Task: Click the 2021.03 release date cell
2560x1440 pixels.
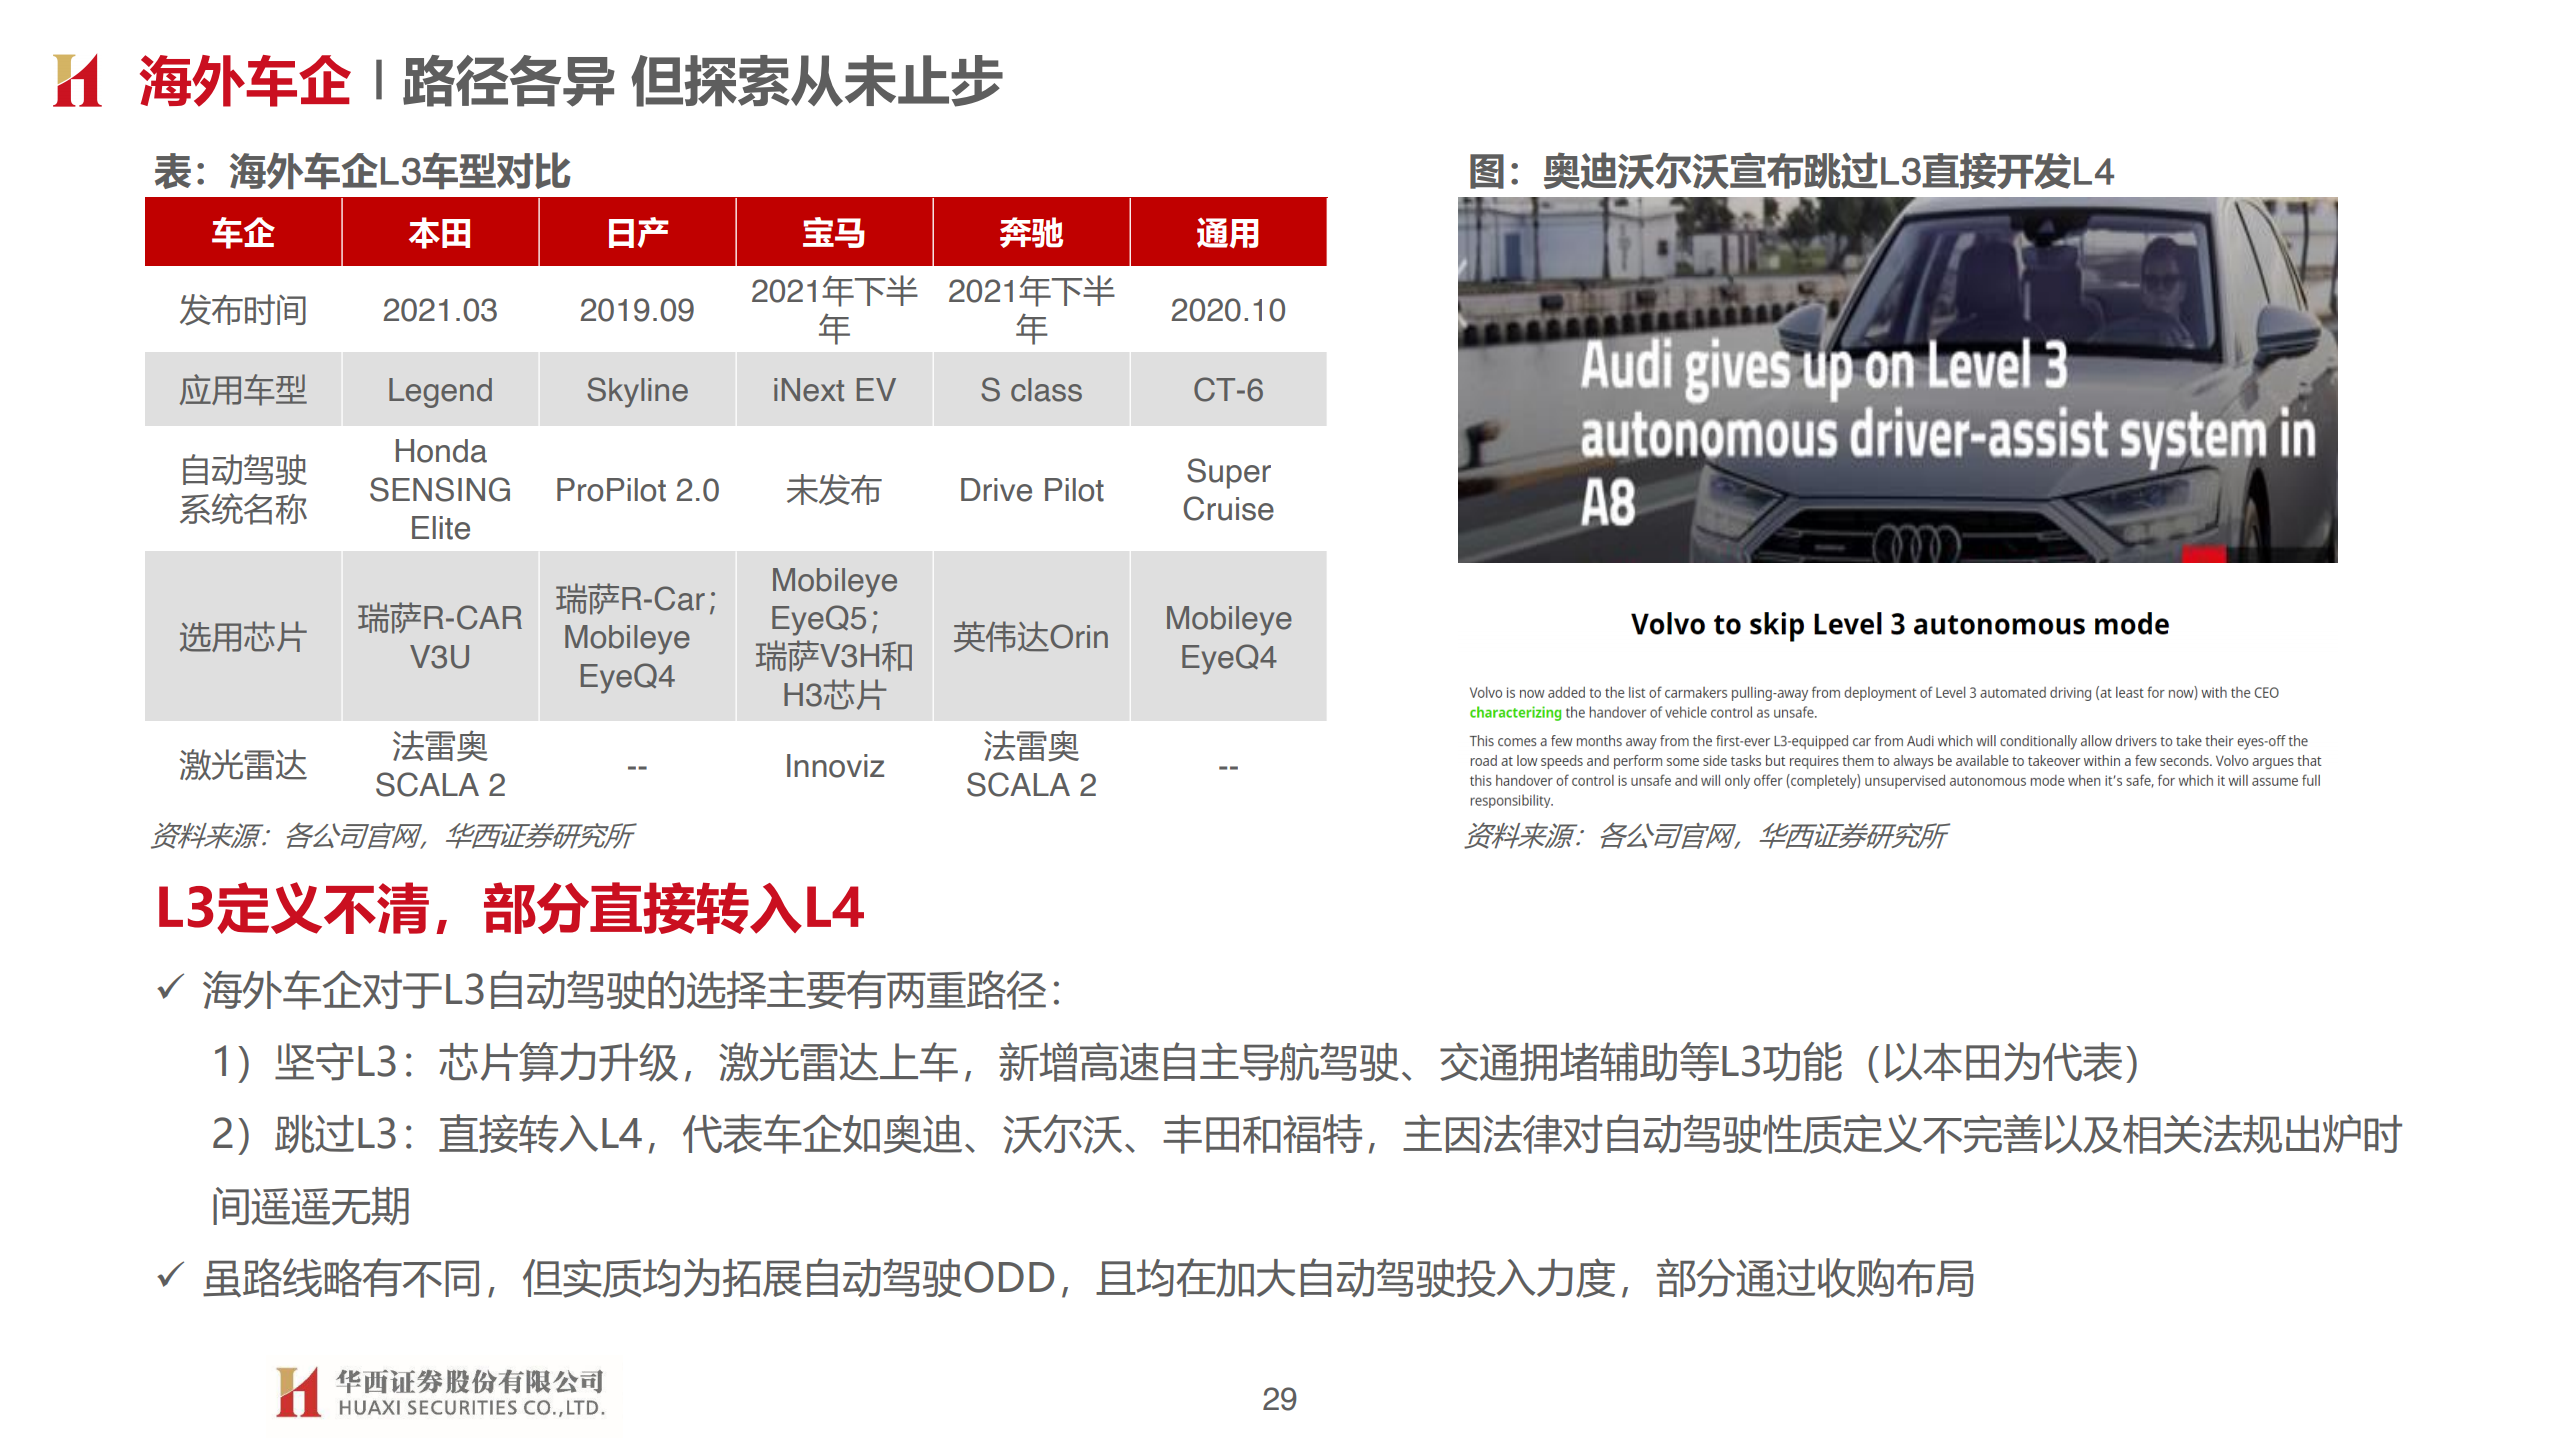Action: click(x=440, y=310)
